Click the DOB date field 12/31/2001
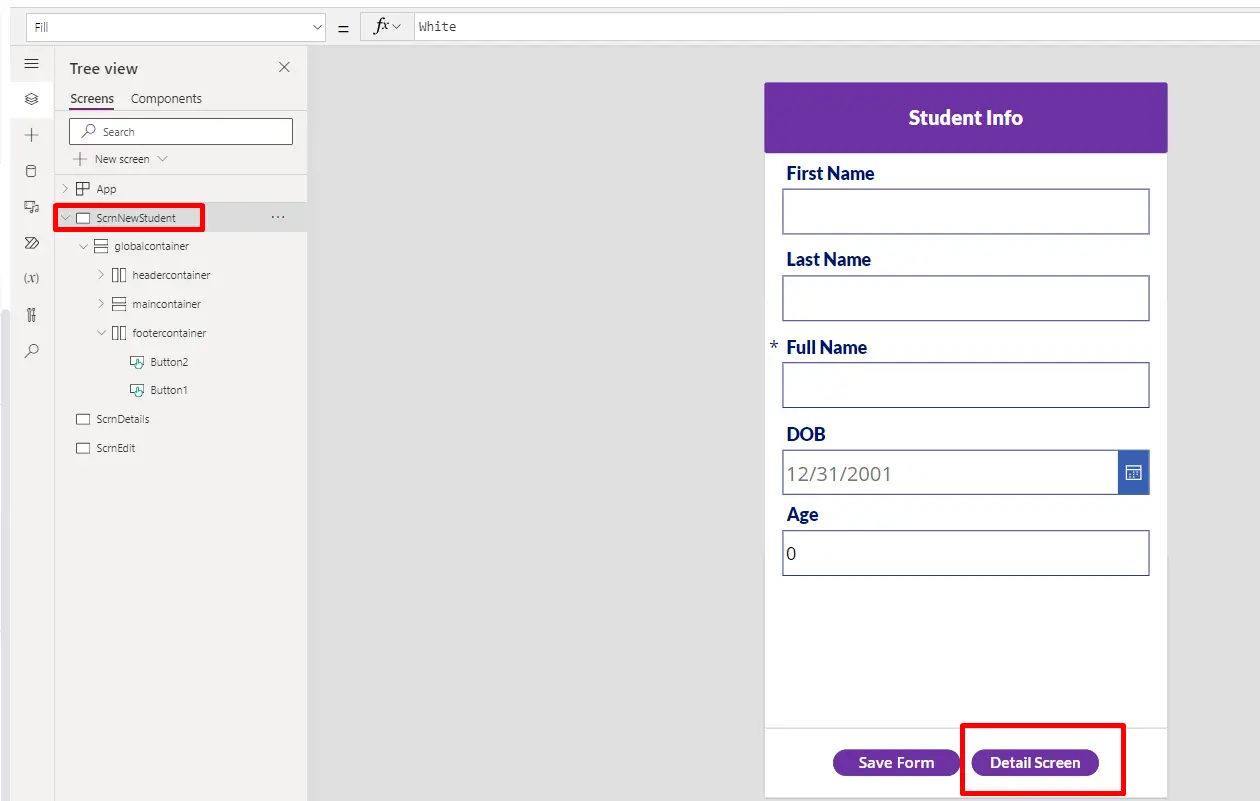1260x801 pixels. point(950,473)
